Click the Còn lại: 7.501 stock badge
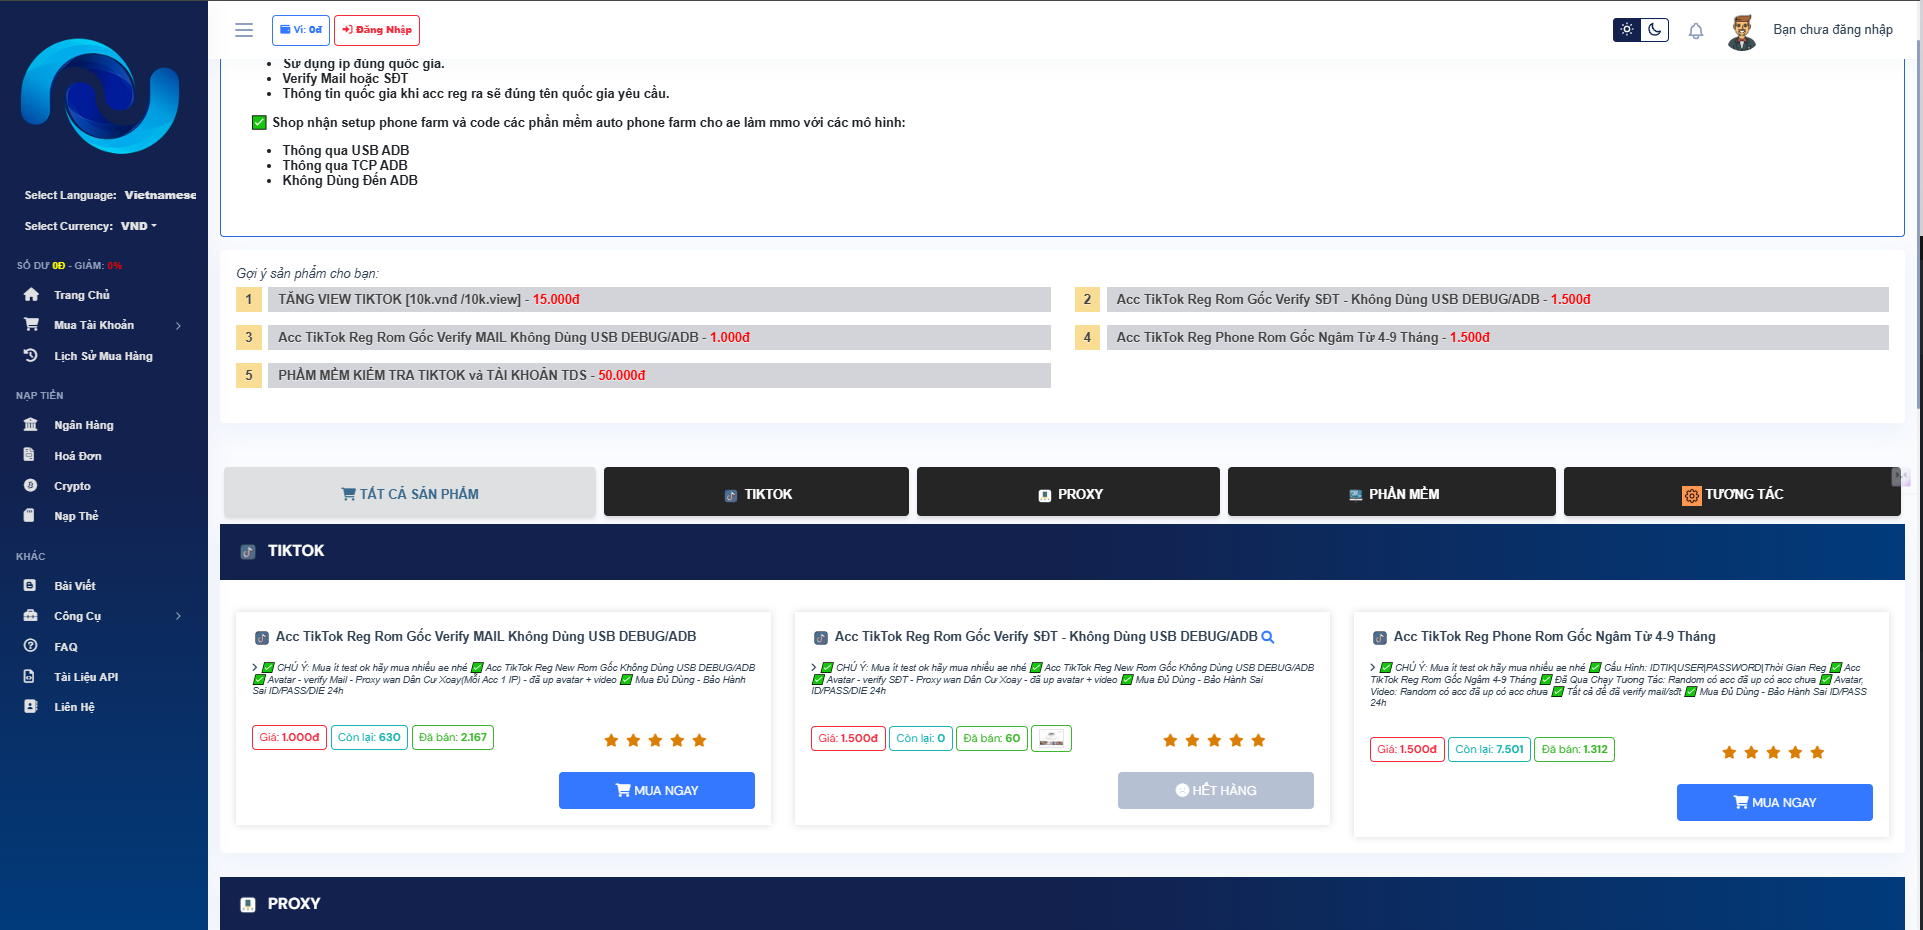 pos(1489,749)
